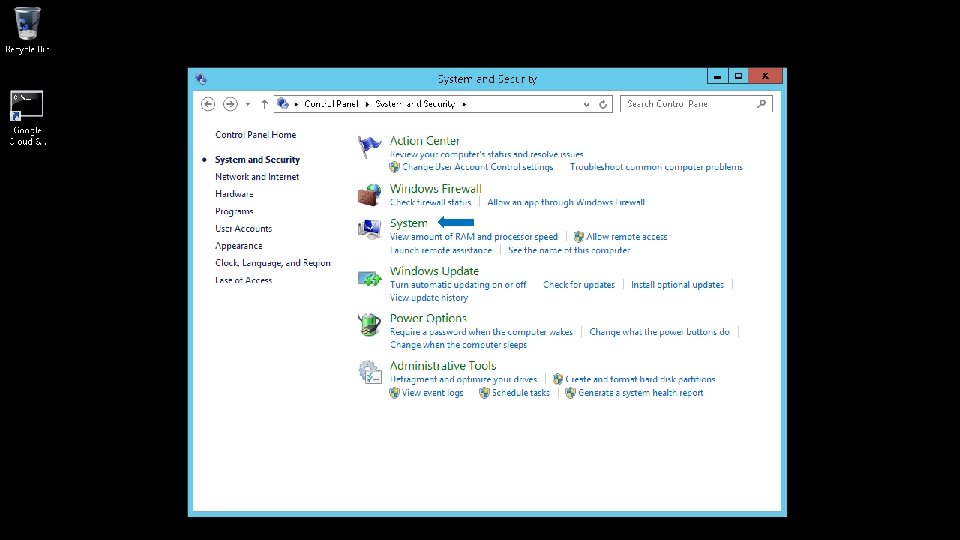Click Defragment and optimize your drives
Image resolution: width=960 pixels, height=540 pixels.
pos(463,380)
